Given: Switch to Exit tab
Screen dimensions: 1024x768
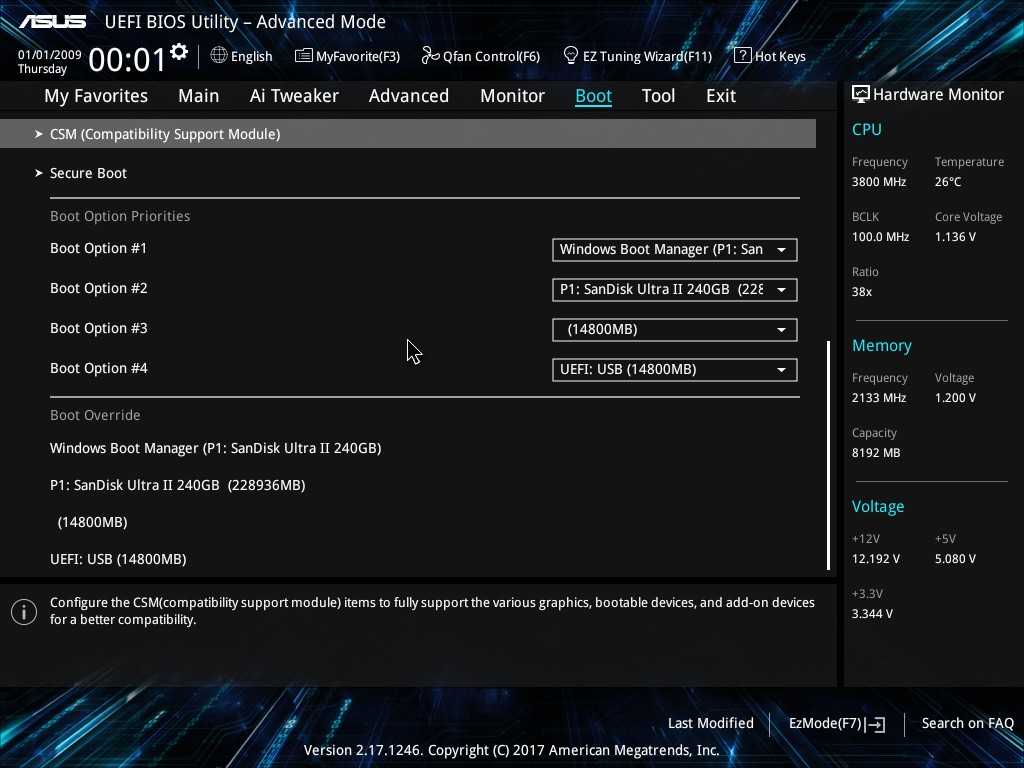Looking at the screenshot, I should (721, 96).
